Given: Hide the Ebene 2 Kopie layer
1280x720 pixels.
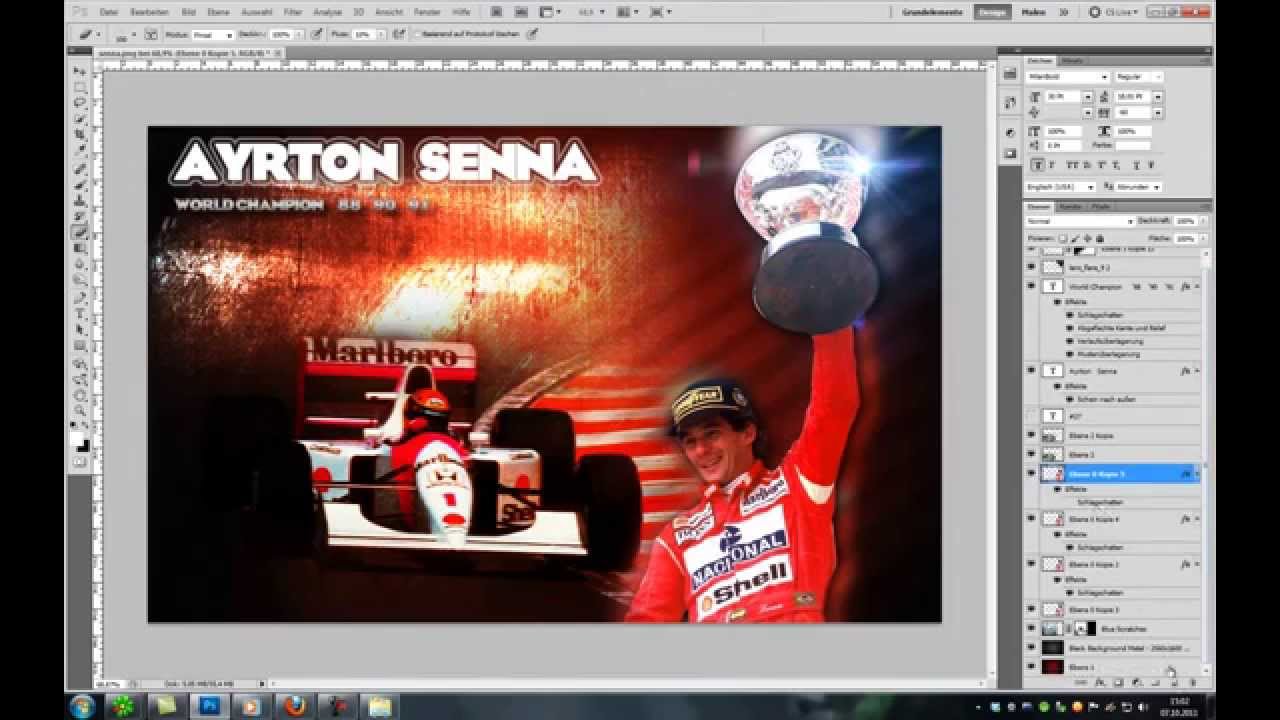Looking at the screenshot, I should (1031, 435).
